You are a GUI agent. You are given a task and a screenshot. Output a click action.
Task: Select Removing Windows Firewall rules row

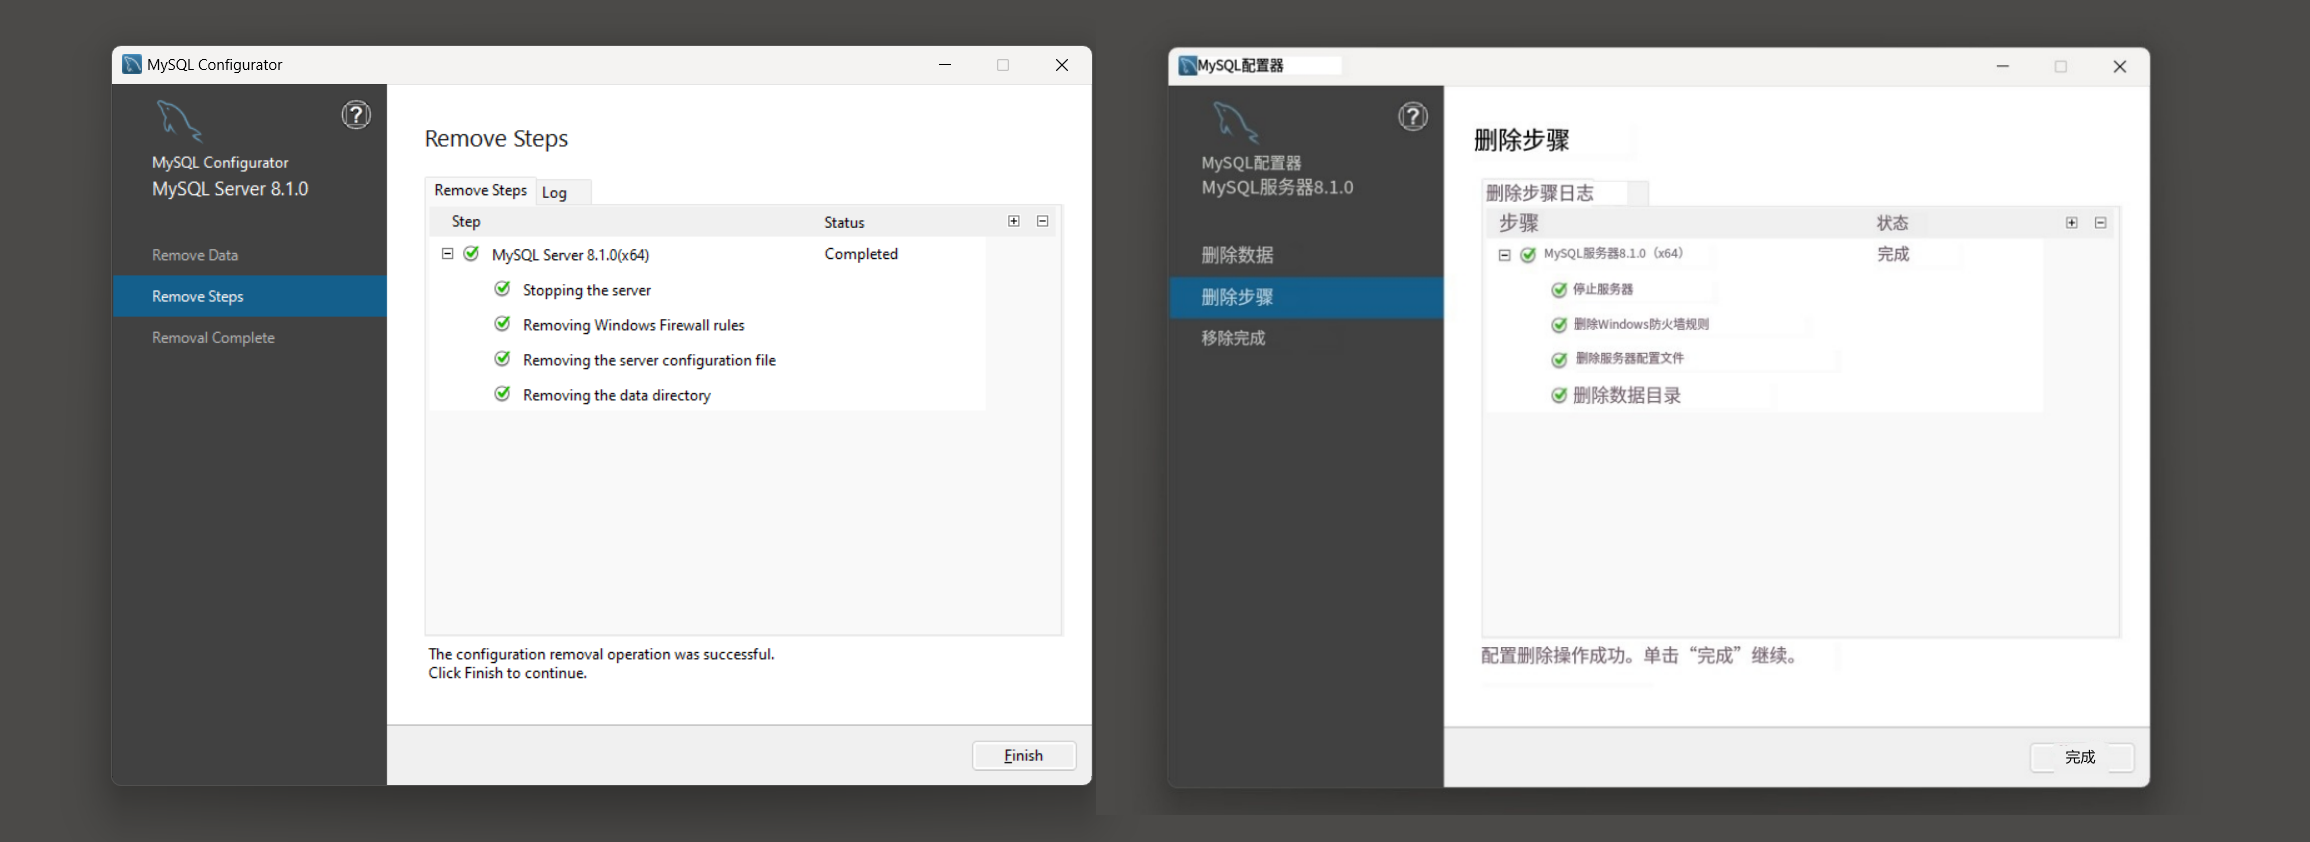[633, 325]
